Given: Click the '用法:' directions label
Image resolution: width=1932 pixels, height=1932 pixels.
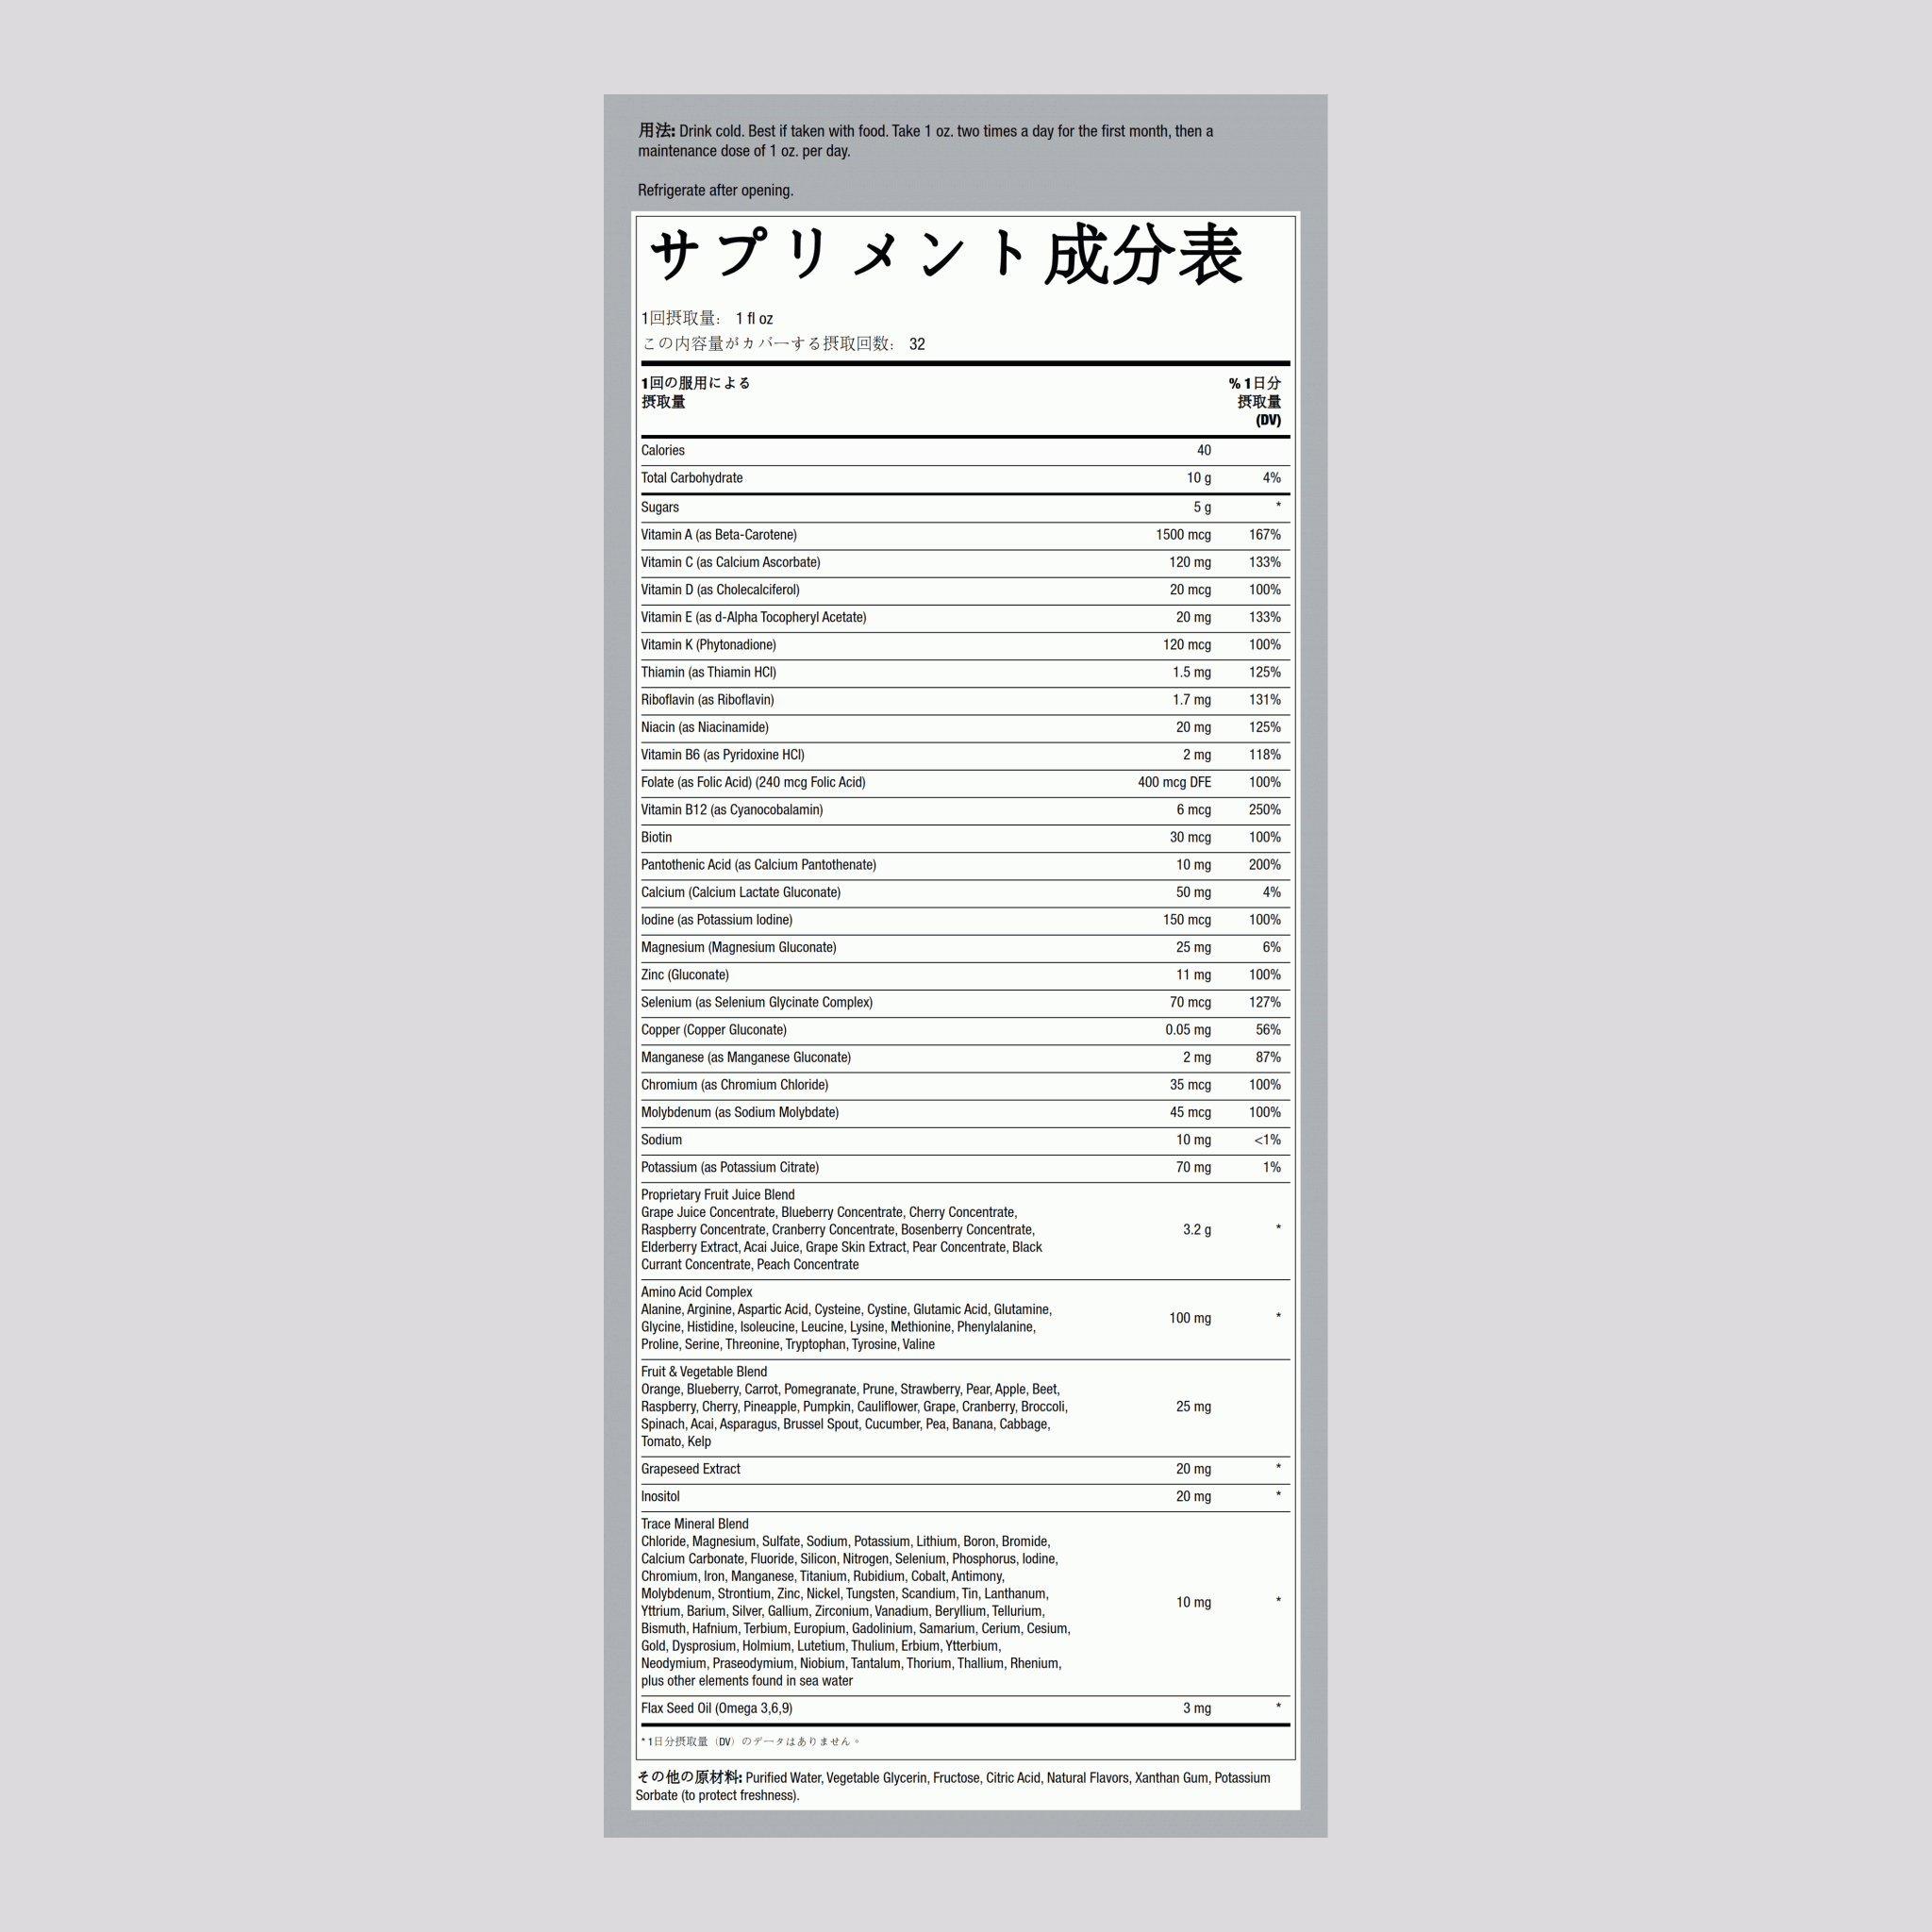Looking at the screenshot, I should coord(657,131).
